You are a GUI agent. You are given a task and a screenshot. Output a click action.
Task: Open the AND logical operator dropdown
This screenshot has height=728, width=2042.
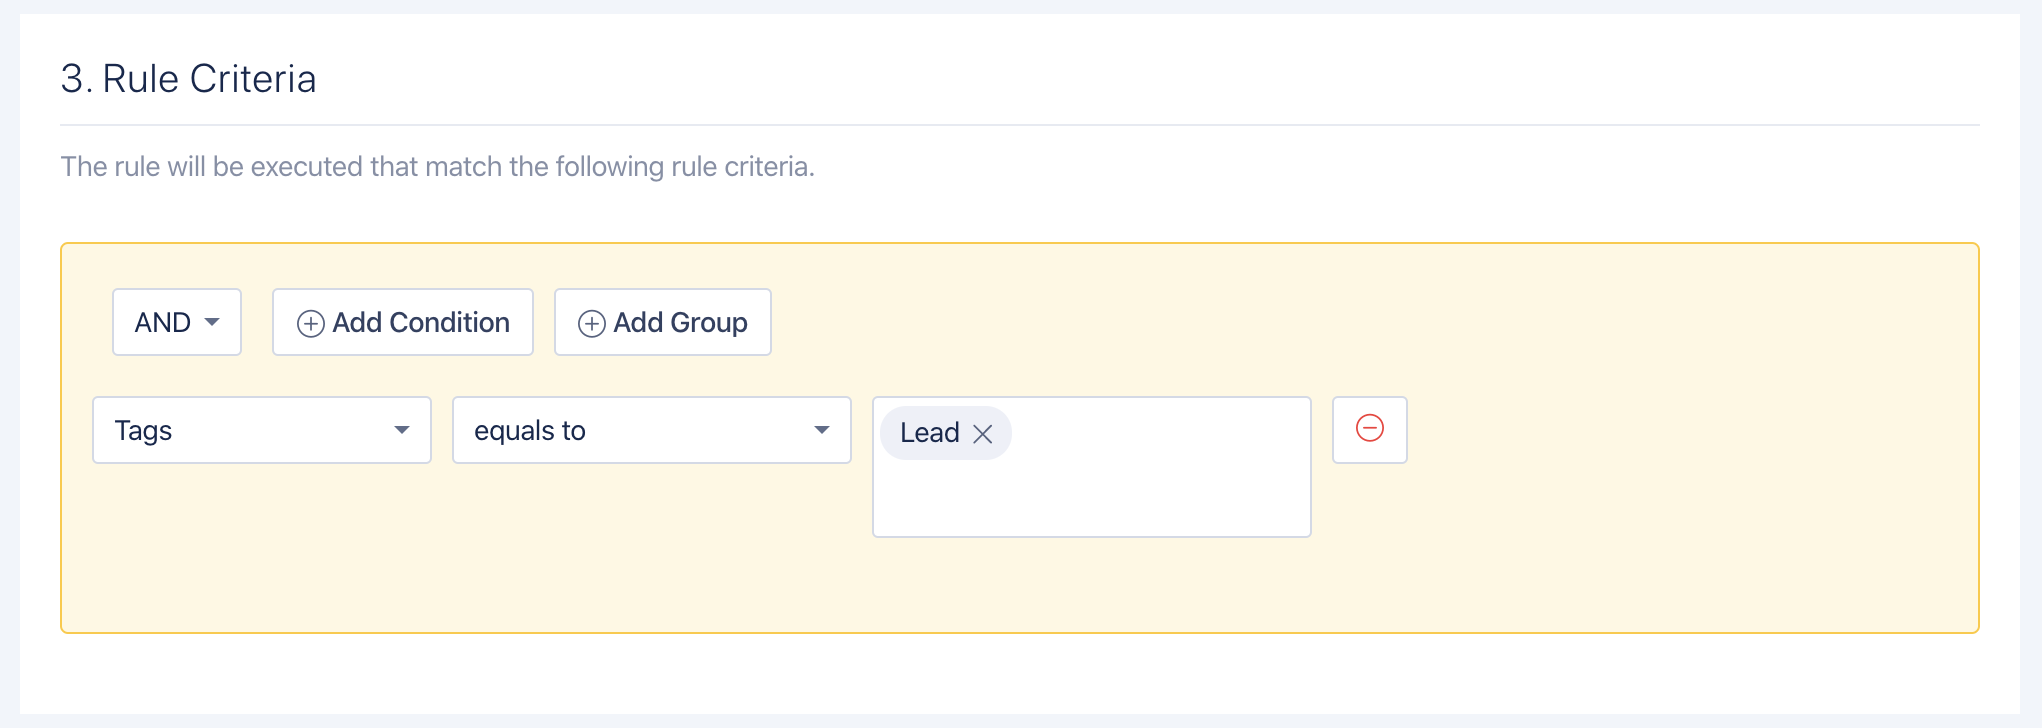177,322
